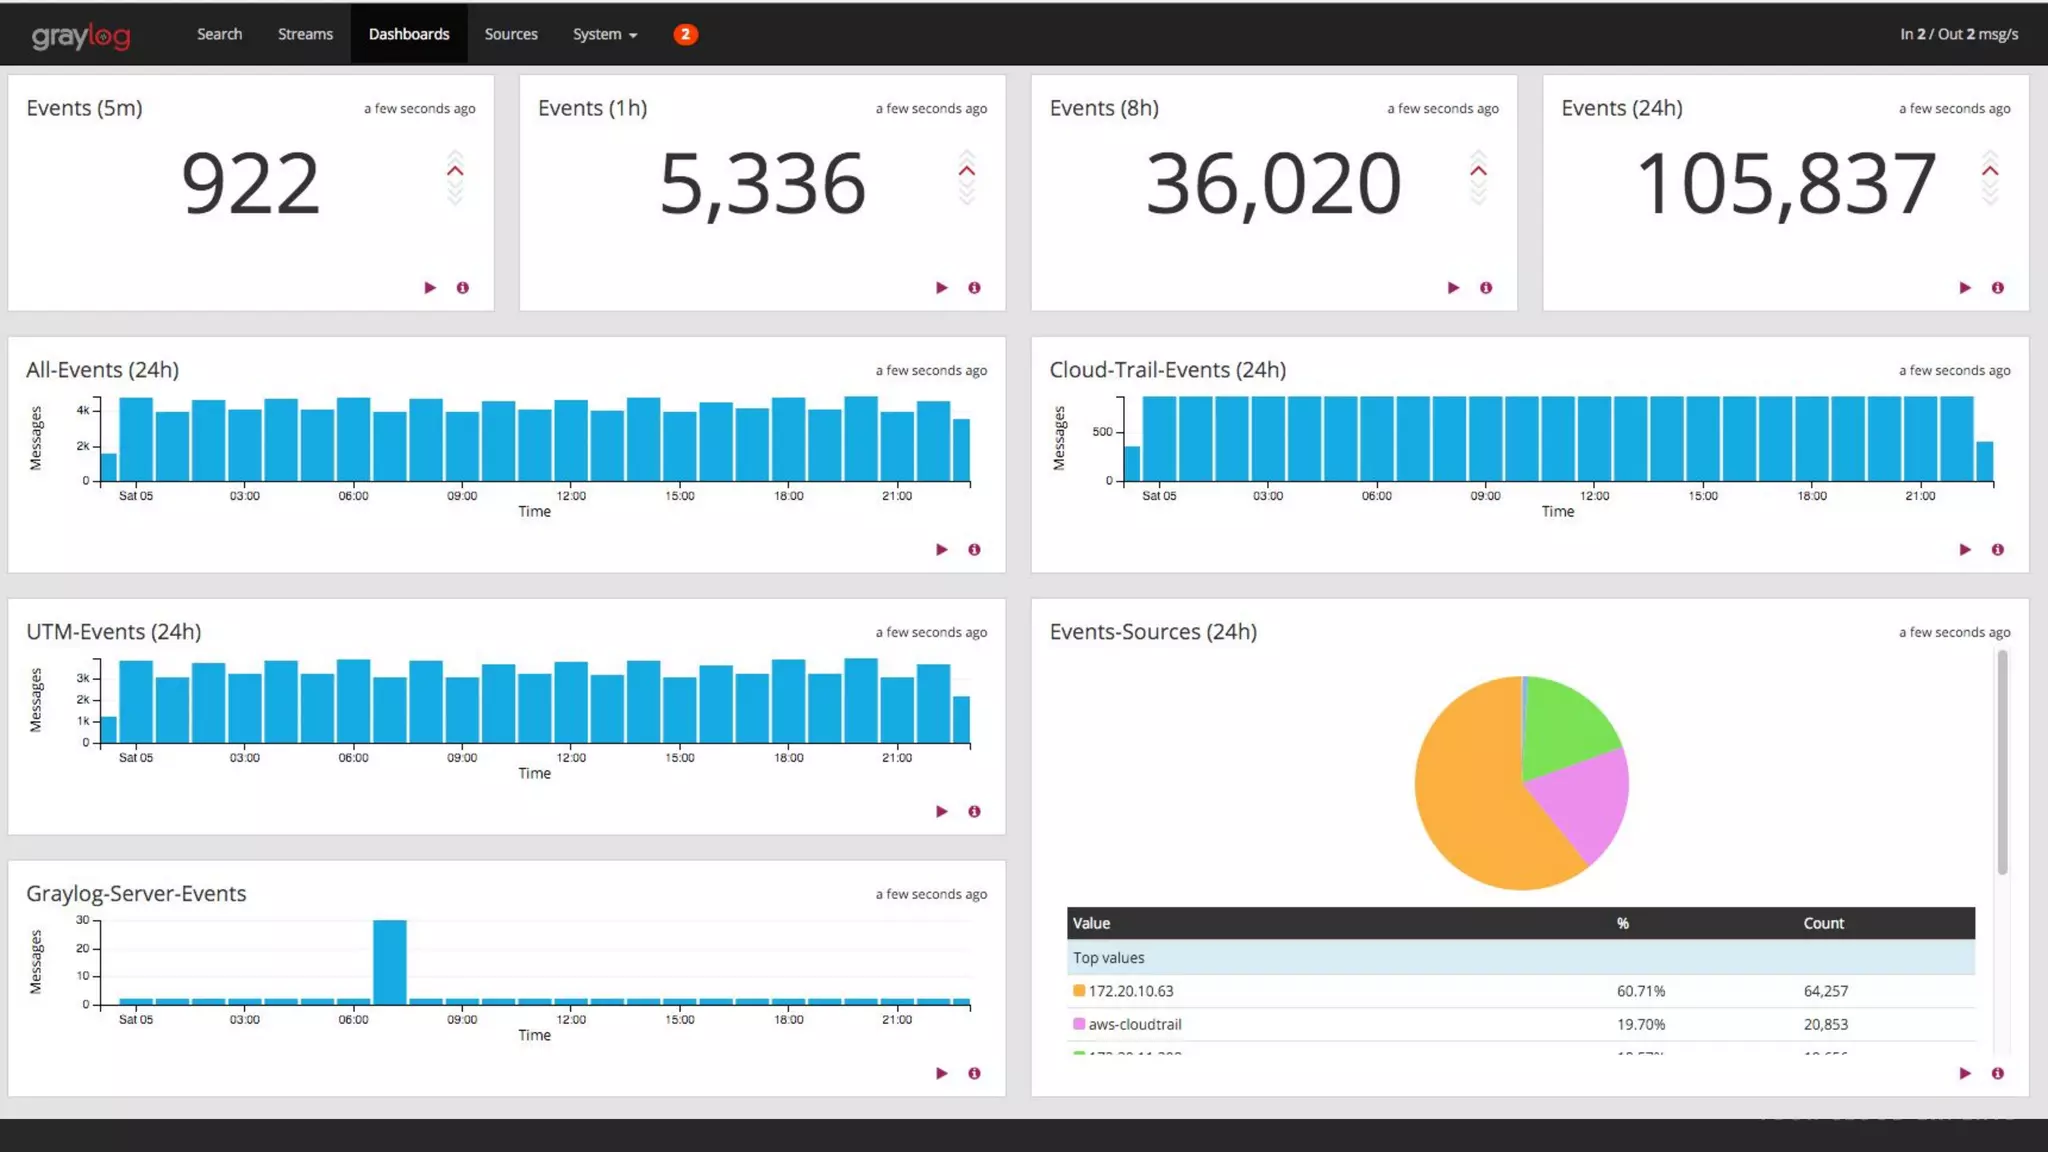Show info for Cloud-Trail-Events (24h) chart

point(1997,550)
